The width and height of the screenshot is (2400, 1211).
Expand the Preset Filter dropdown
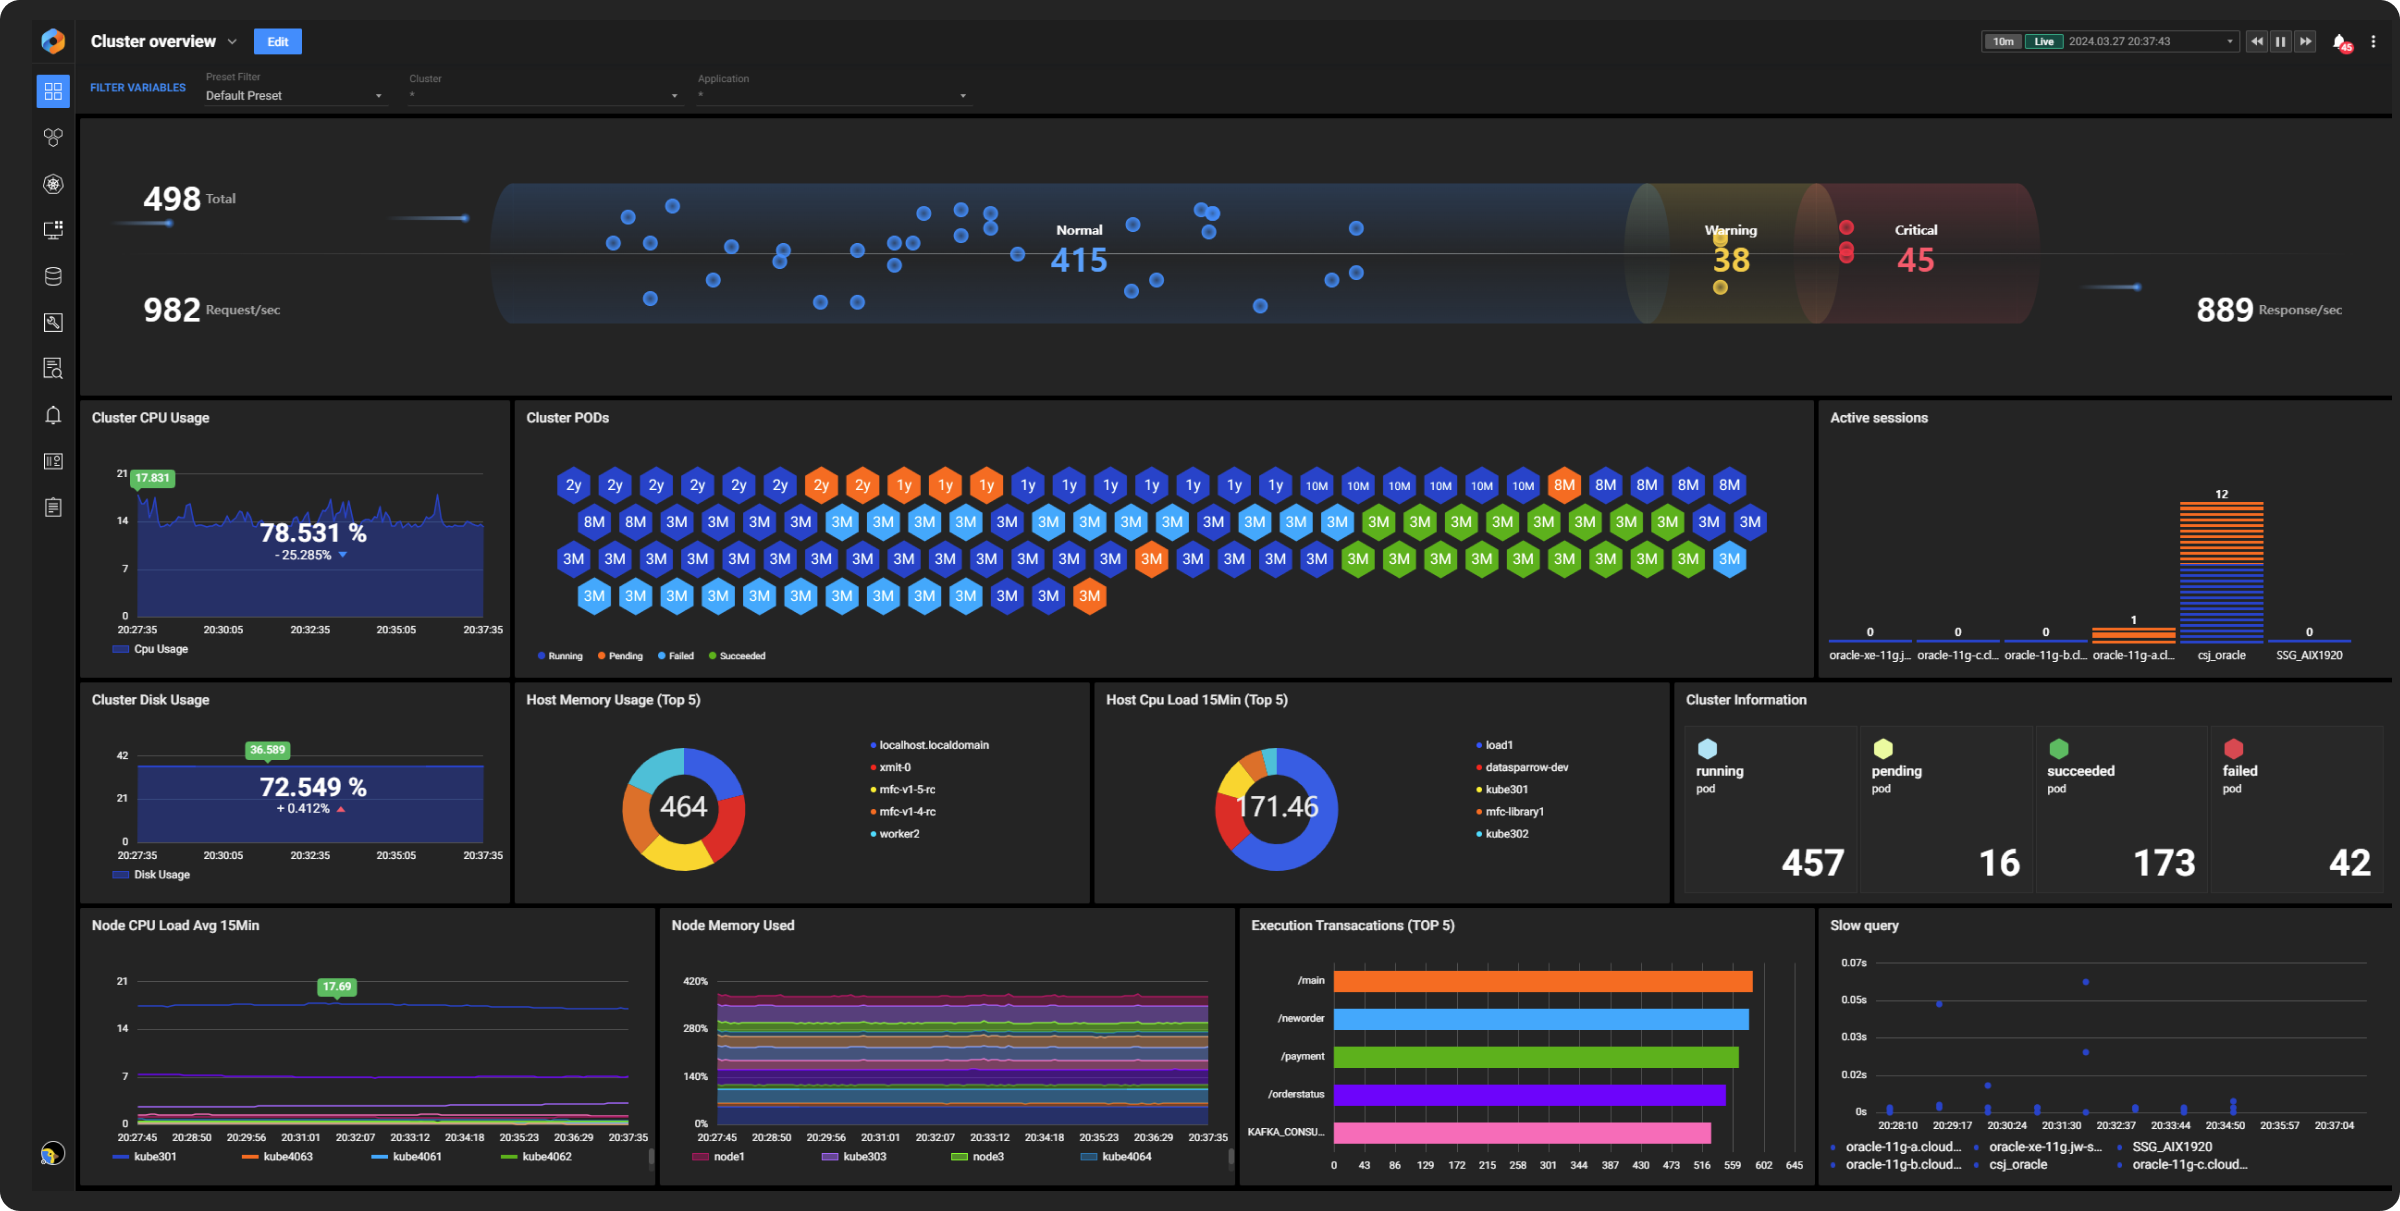pyautogui.click(x=293, y=96)
